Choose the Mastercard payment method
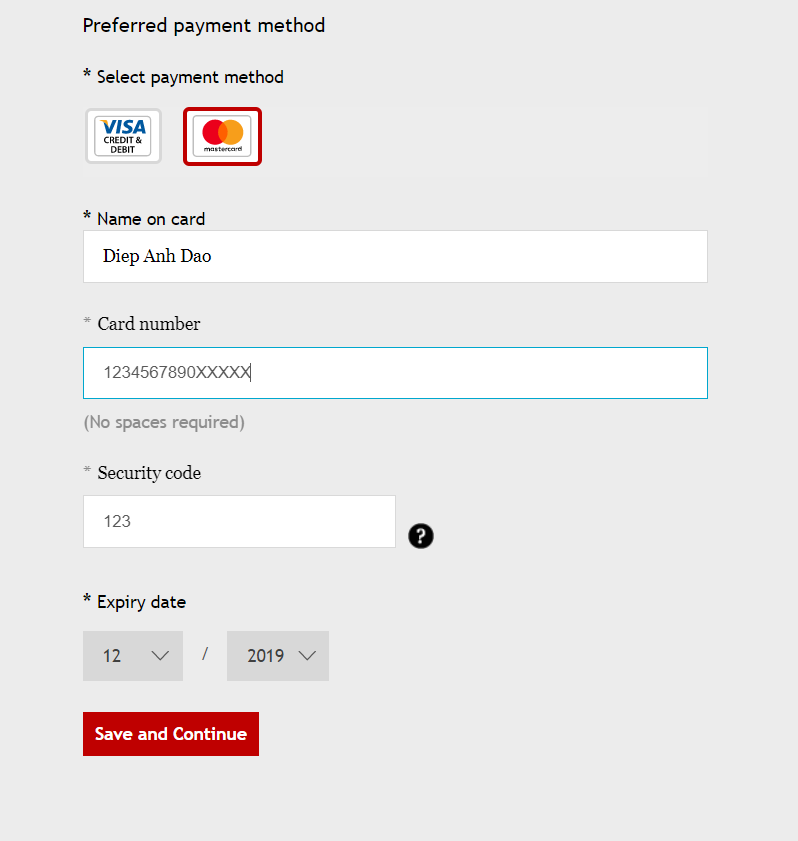This screenshot has width=798, height=841. pos(222,136)
